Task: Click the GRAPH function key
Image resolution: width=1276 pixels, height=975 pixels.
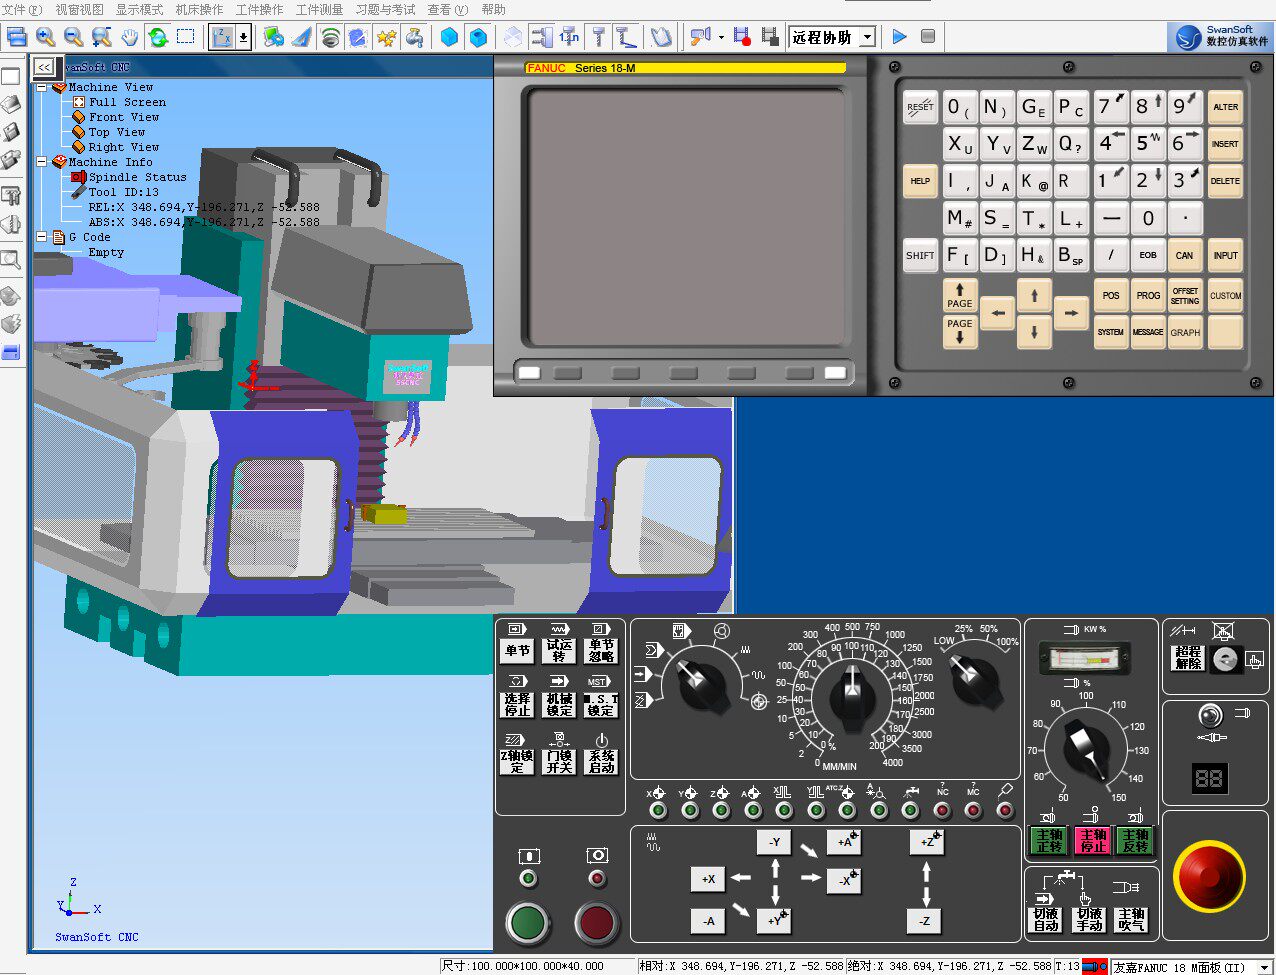Action: [x=1185, y=332]
